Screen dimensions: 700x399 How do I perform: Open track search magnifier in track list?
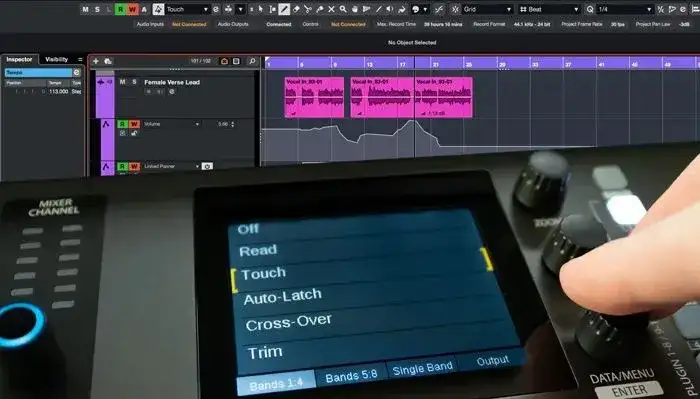(x=252, y=61)
